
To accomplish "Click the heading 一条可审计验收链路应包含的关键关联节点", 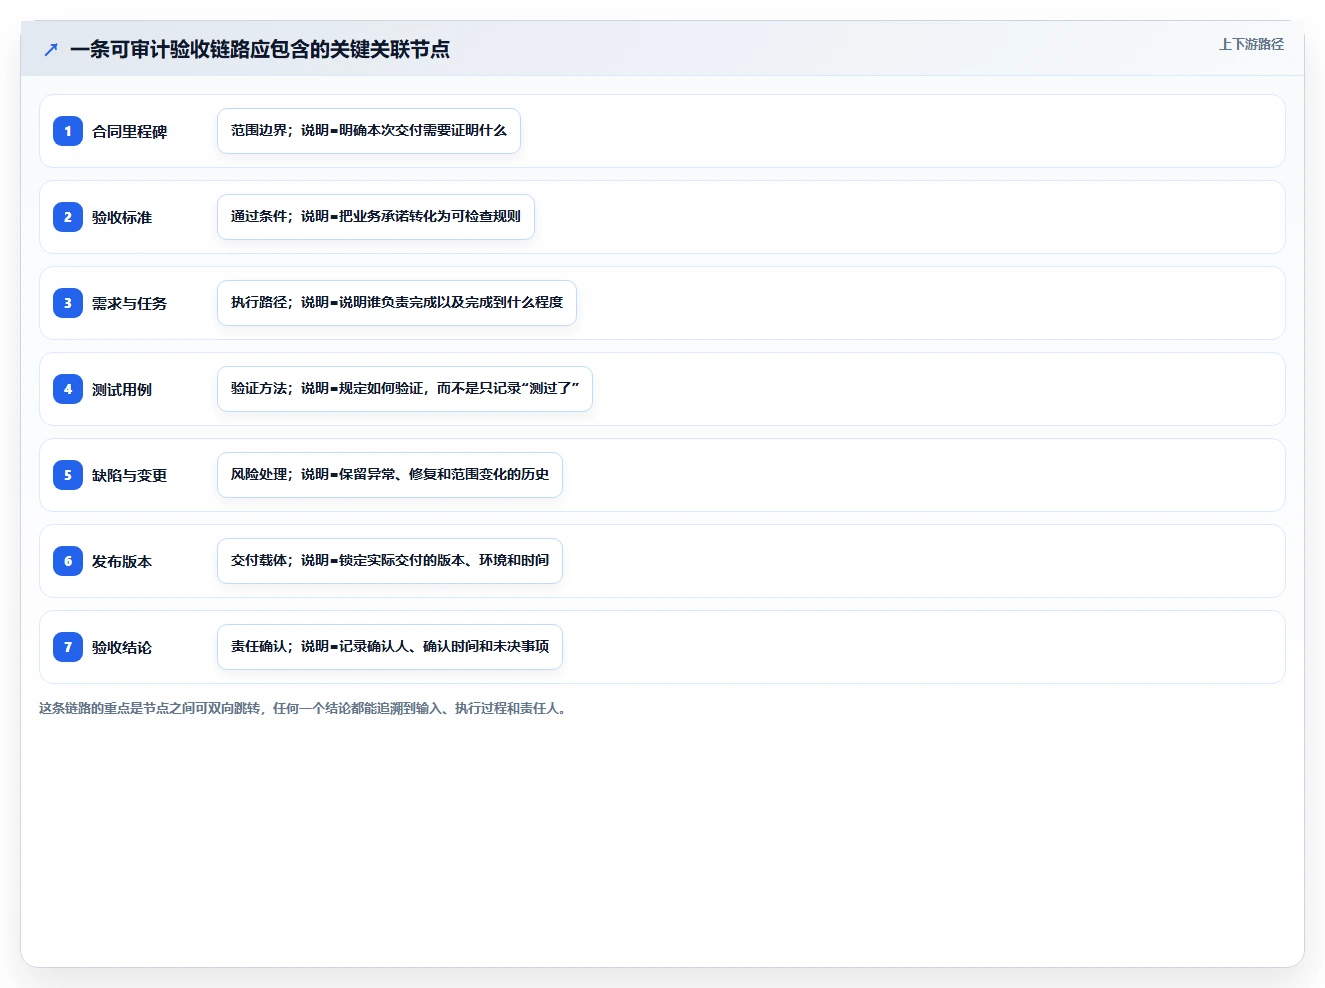I will (260, 49).
